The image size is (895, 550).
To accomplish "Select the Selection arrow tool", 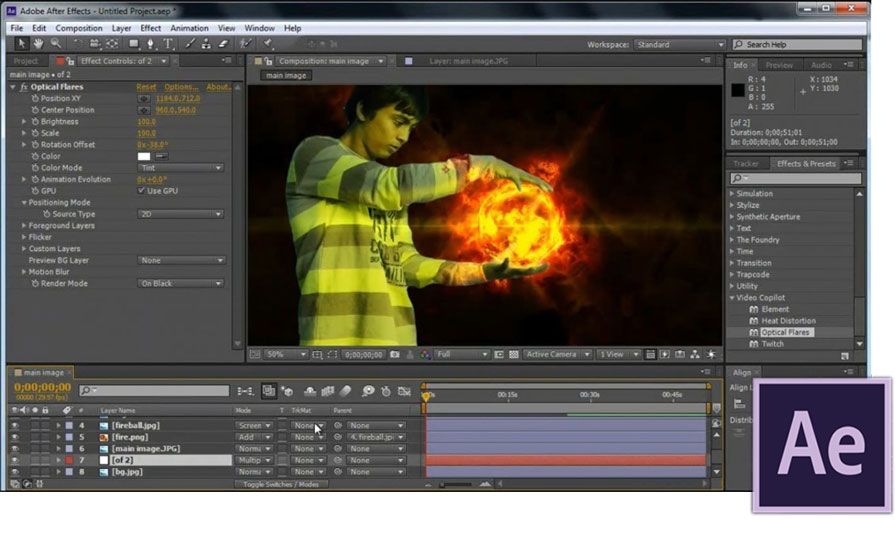I will (22, 43).
